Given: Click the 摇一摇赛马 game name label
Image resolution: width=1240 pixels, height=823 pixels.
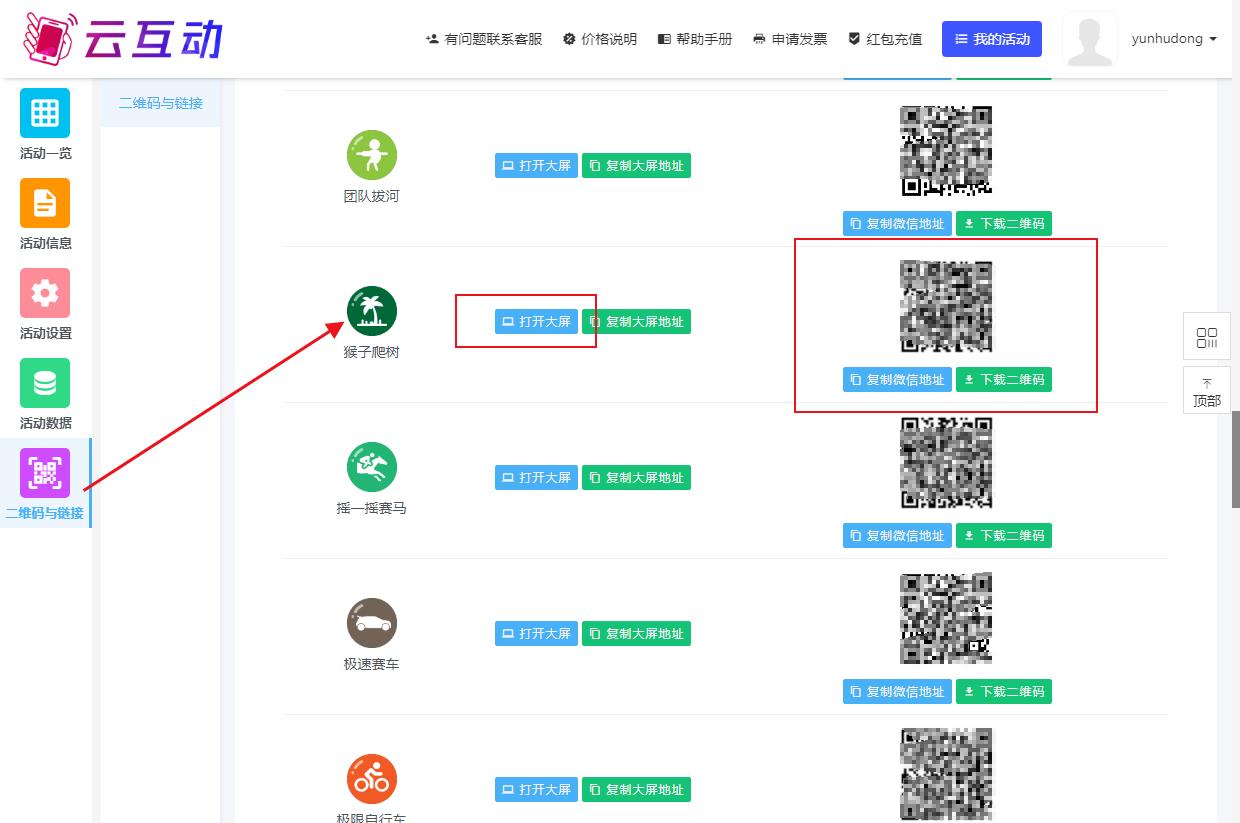Looking at the screenshot, I should pos(372,508).
